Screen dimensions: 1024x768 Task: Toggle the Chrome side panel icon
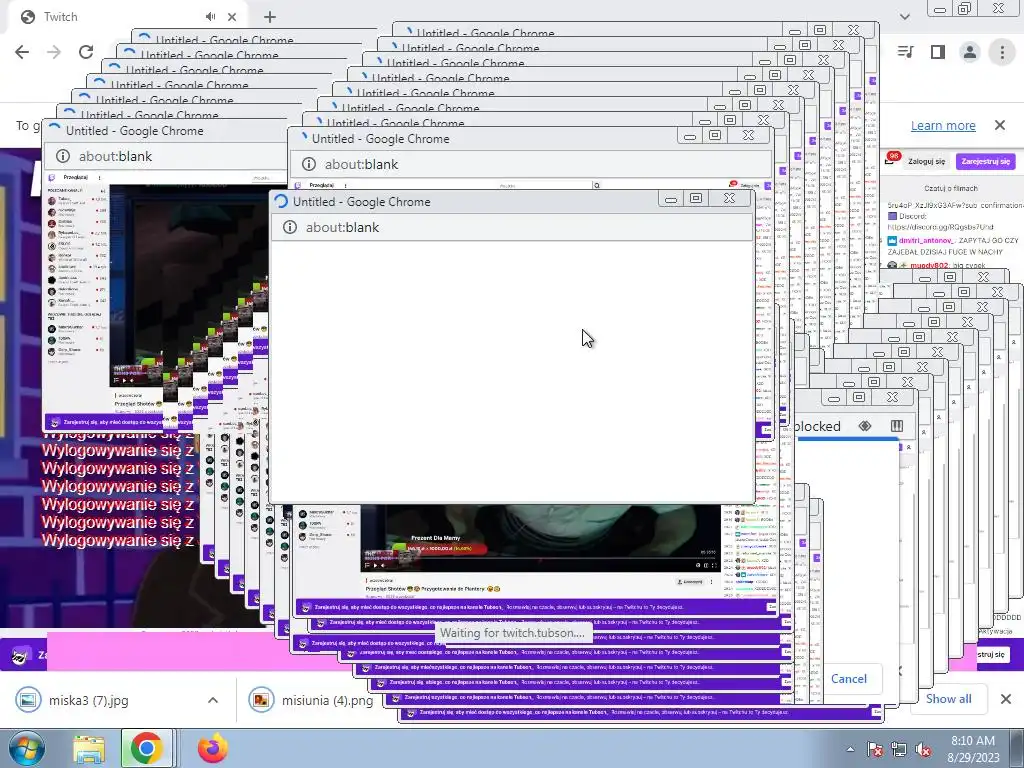[x=938, y=52]
